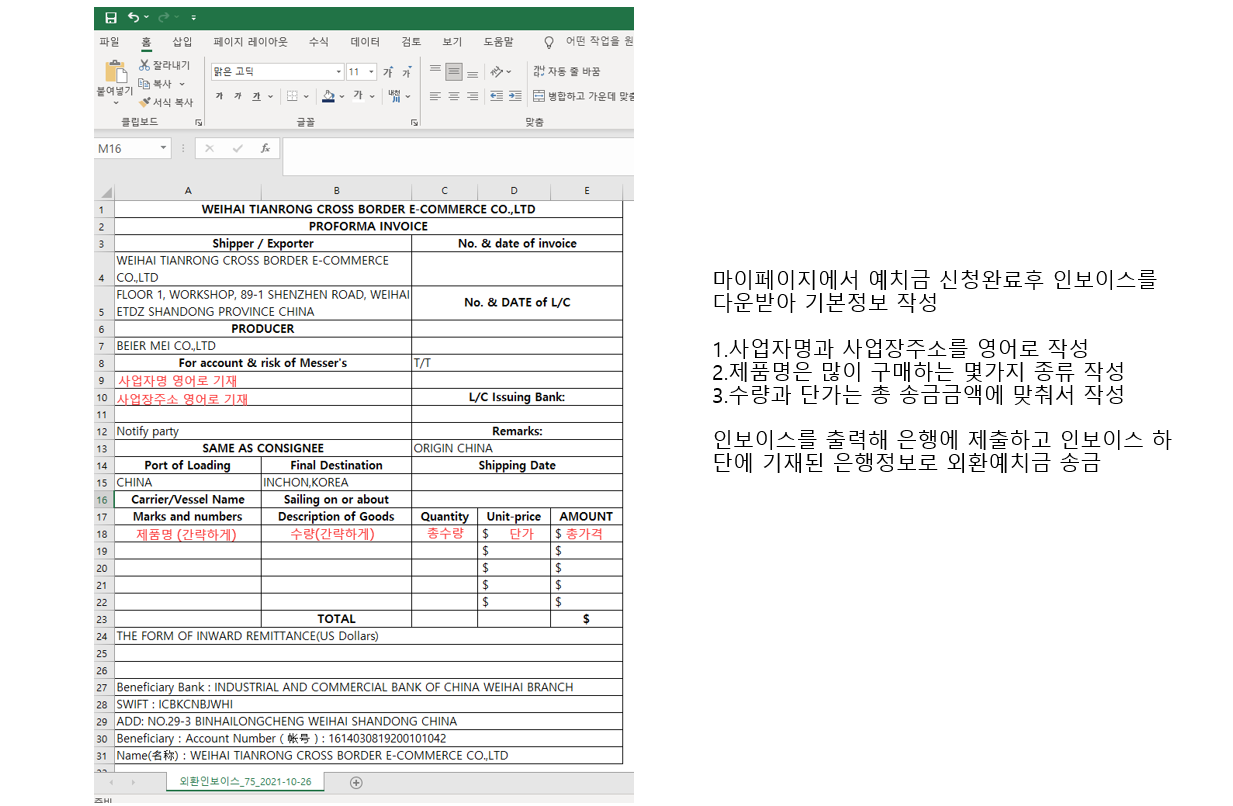The image size is (1233, 806).
Task: Decrease font size with the smaller 가 icon
Action: point(406,72)
